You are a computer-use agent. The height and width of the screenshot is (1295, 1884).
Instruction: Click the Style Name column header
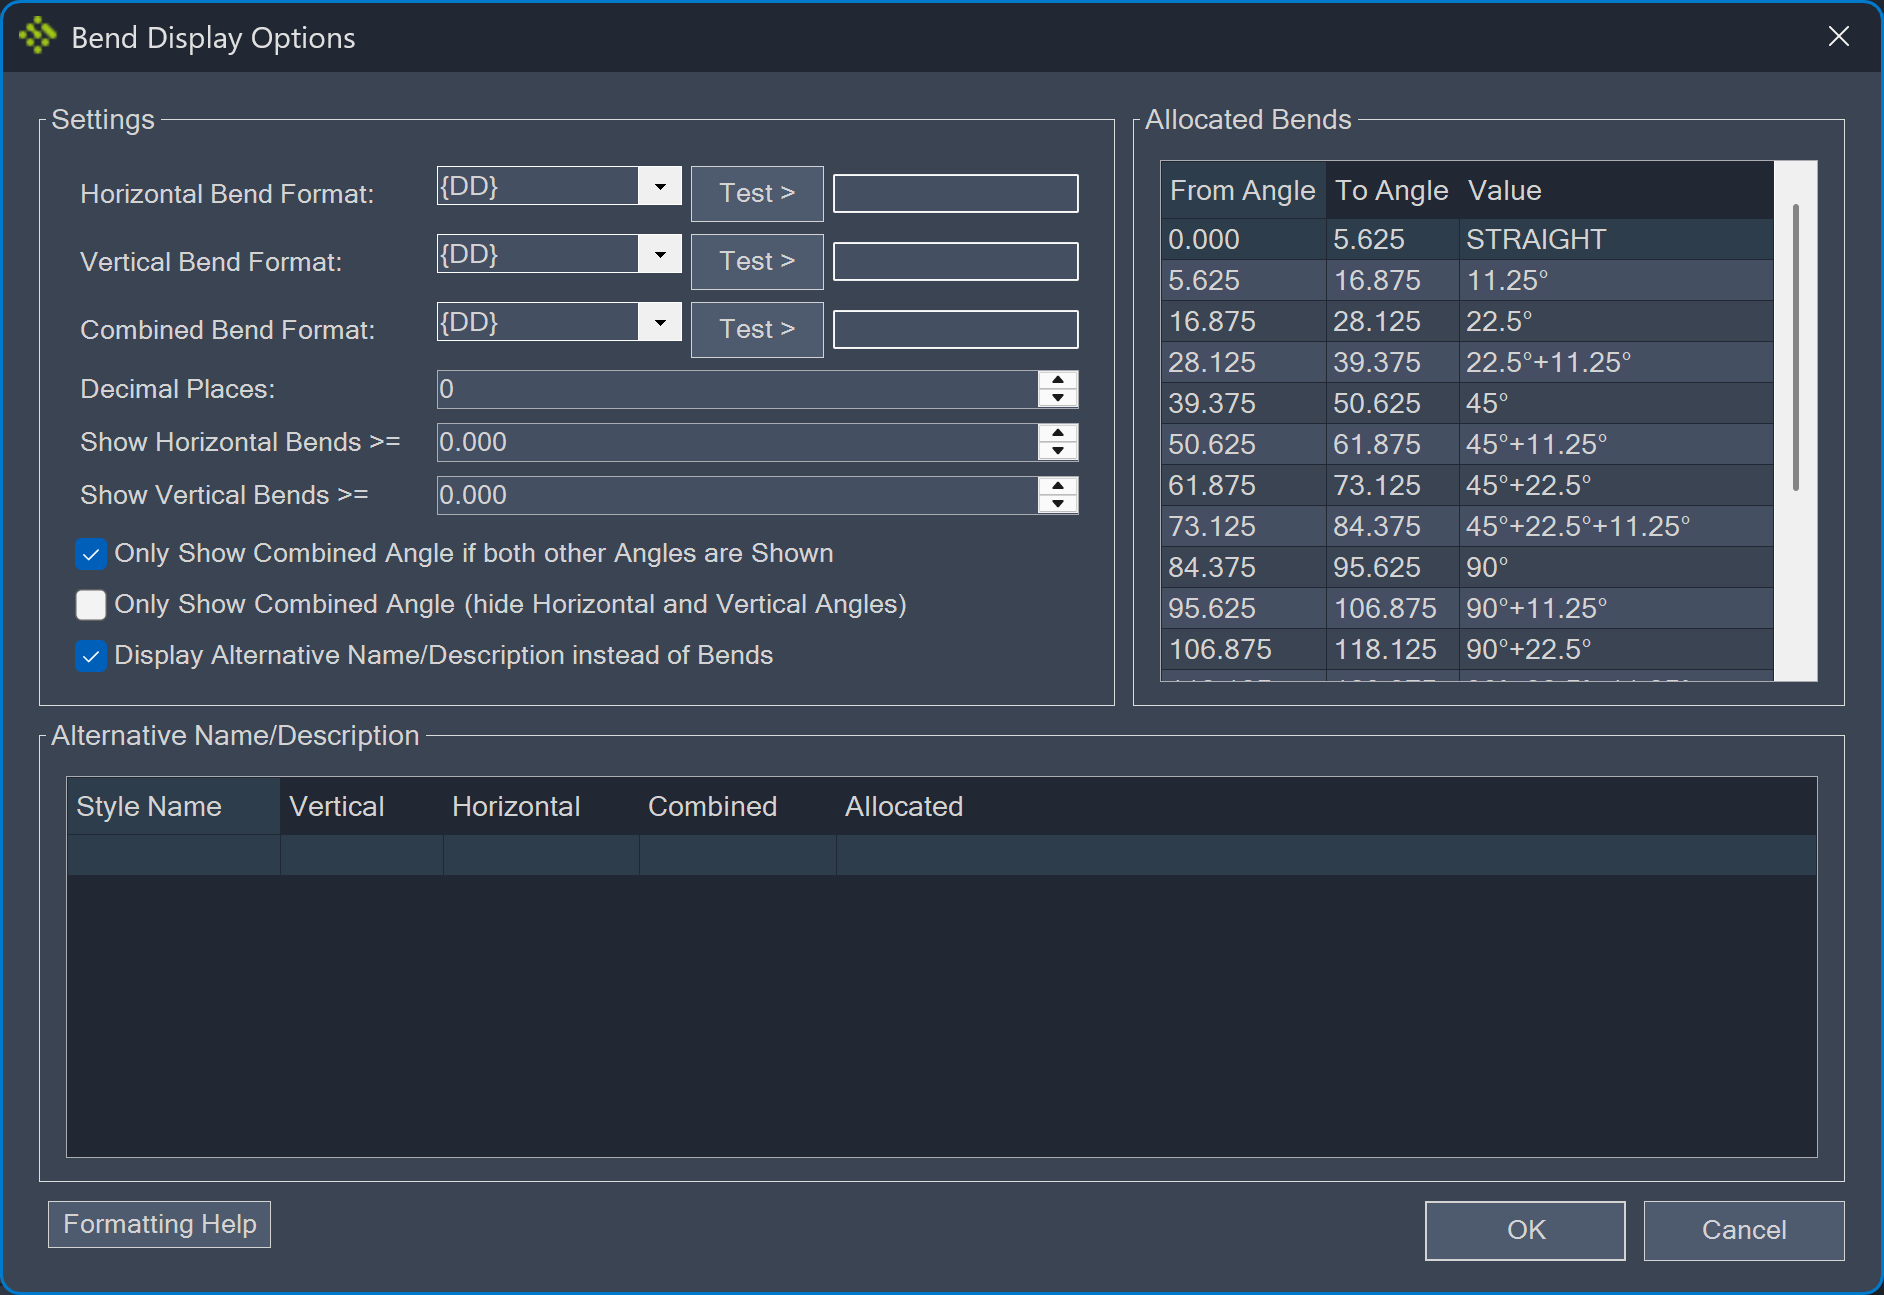[x=173, y=806]
